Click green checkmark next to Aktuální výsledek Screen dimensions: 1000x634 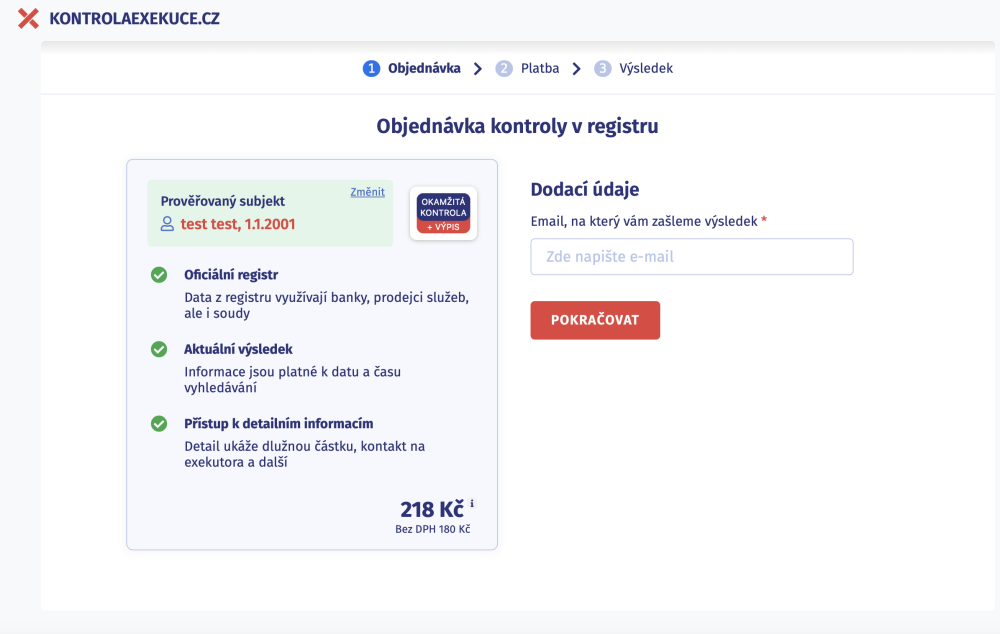pos(159,349)
